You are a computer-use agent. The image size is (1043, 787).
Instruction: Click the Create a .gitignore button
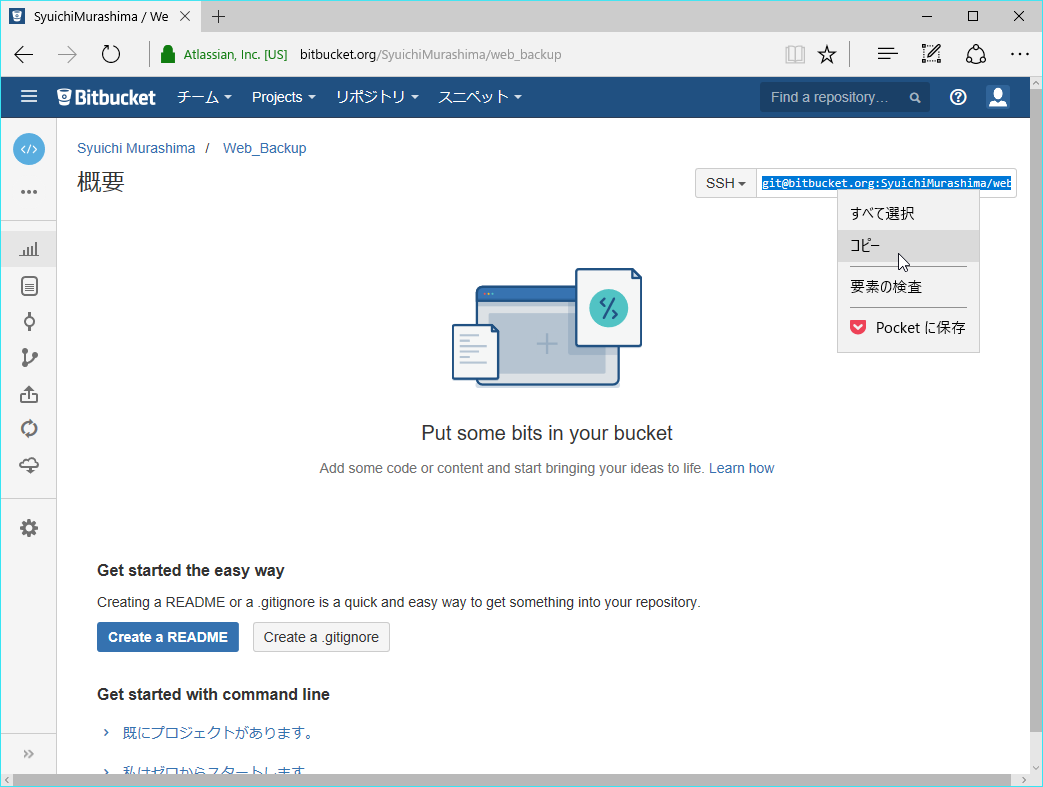[x=321, y=637]
